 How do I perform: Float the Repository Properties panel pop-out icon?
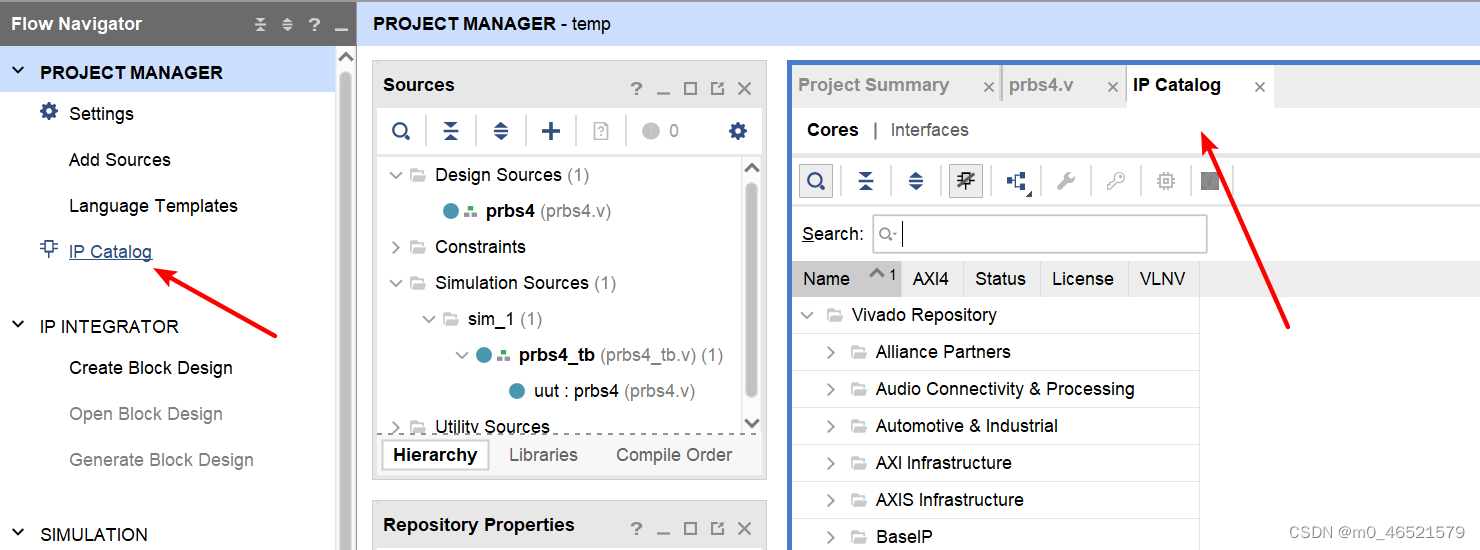pyautogui.click(x=717, y=529)
